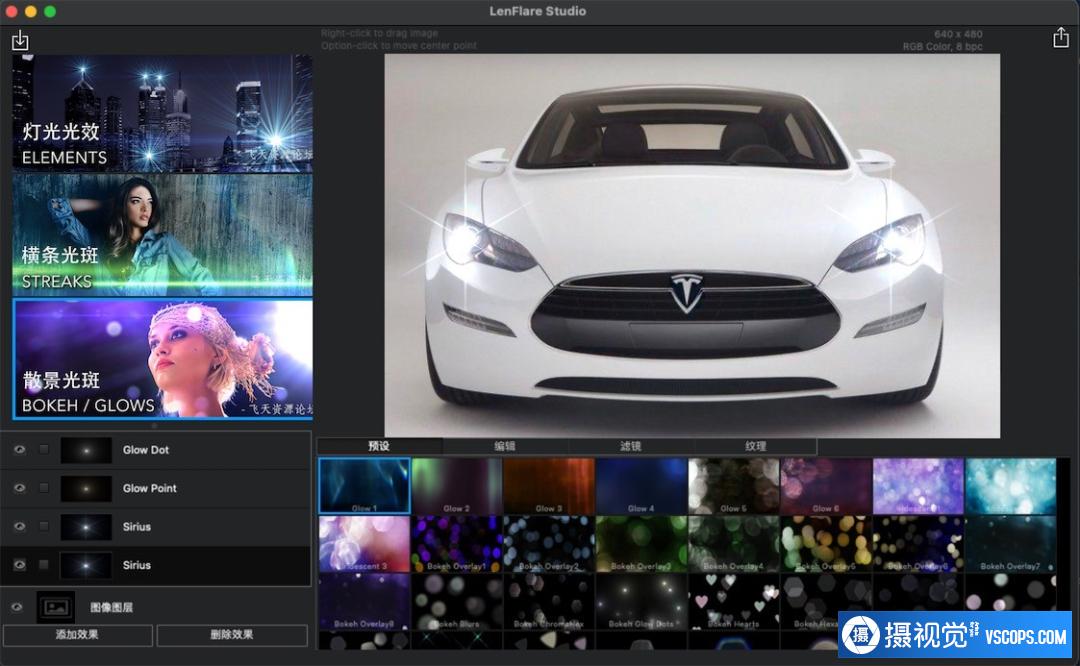1080x666 pixels.
Task: Hide the non-highlighted Sirius layer via eye
Action: tap(19, 527)
